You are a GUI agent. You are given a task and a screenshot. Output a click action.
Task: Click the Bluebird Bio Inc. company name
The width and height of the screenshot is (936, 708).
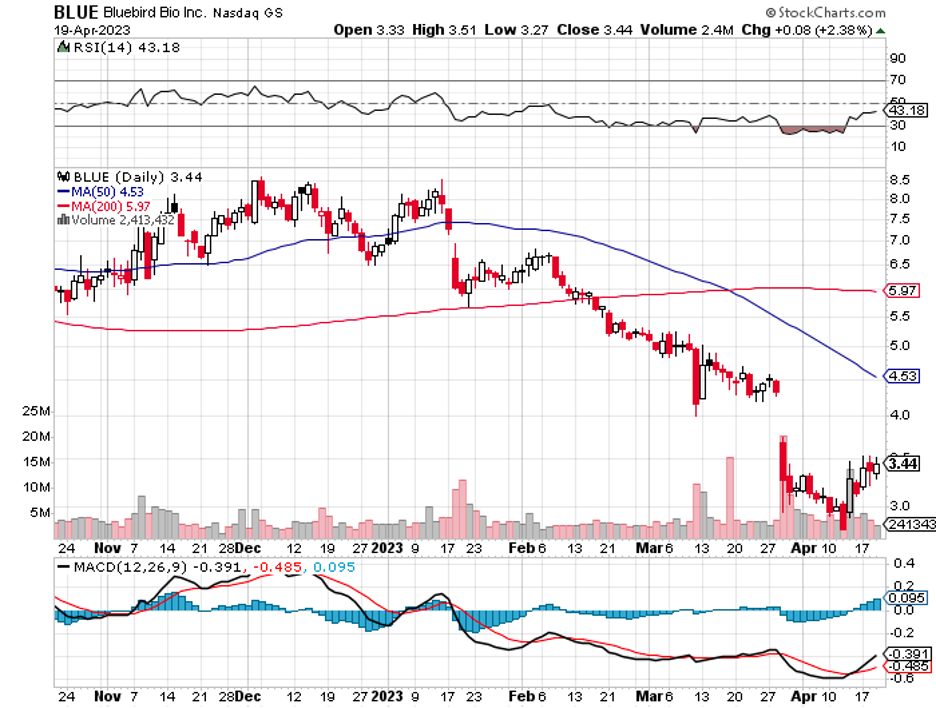154,13
